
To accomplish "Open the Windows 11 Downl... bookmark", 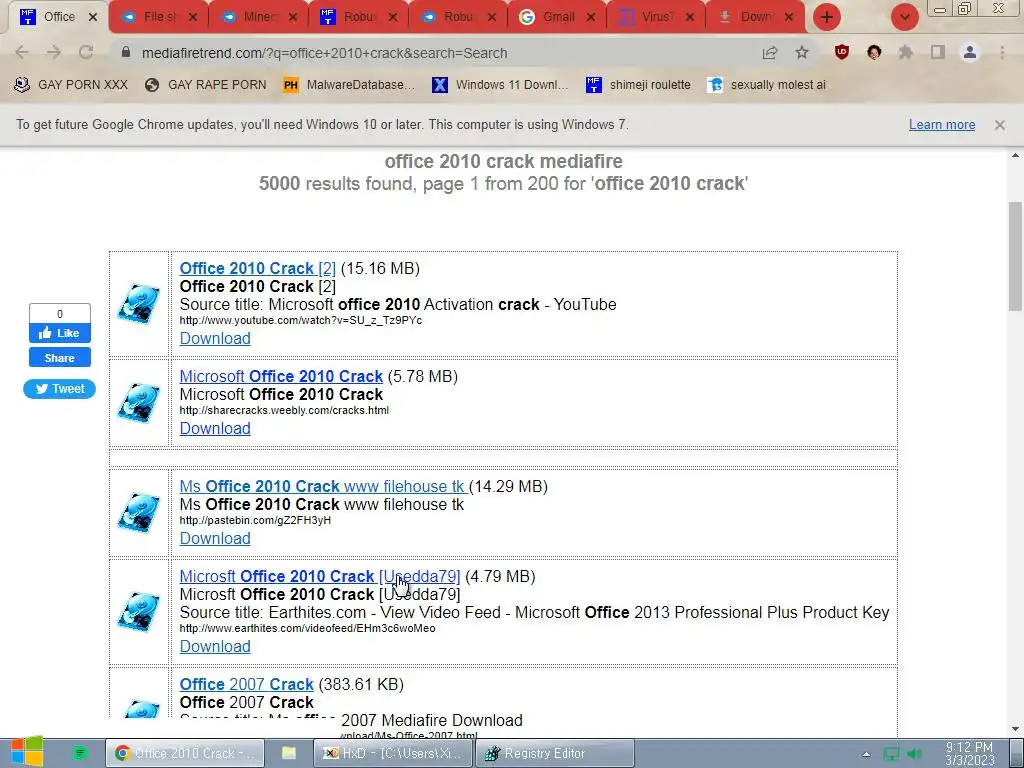I will pos(500,85).
